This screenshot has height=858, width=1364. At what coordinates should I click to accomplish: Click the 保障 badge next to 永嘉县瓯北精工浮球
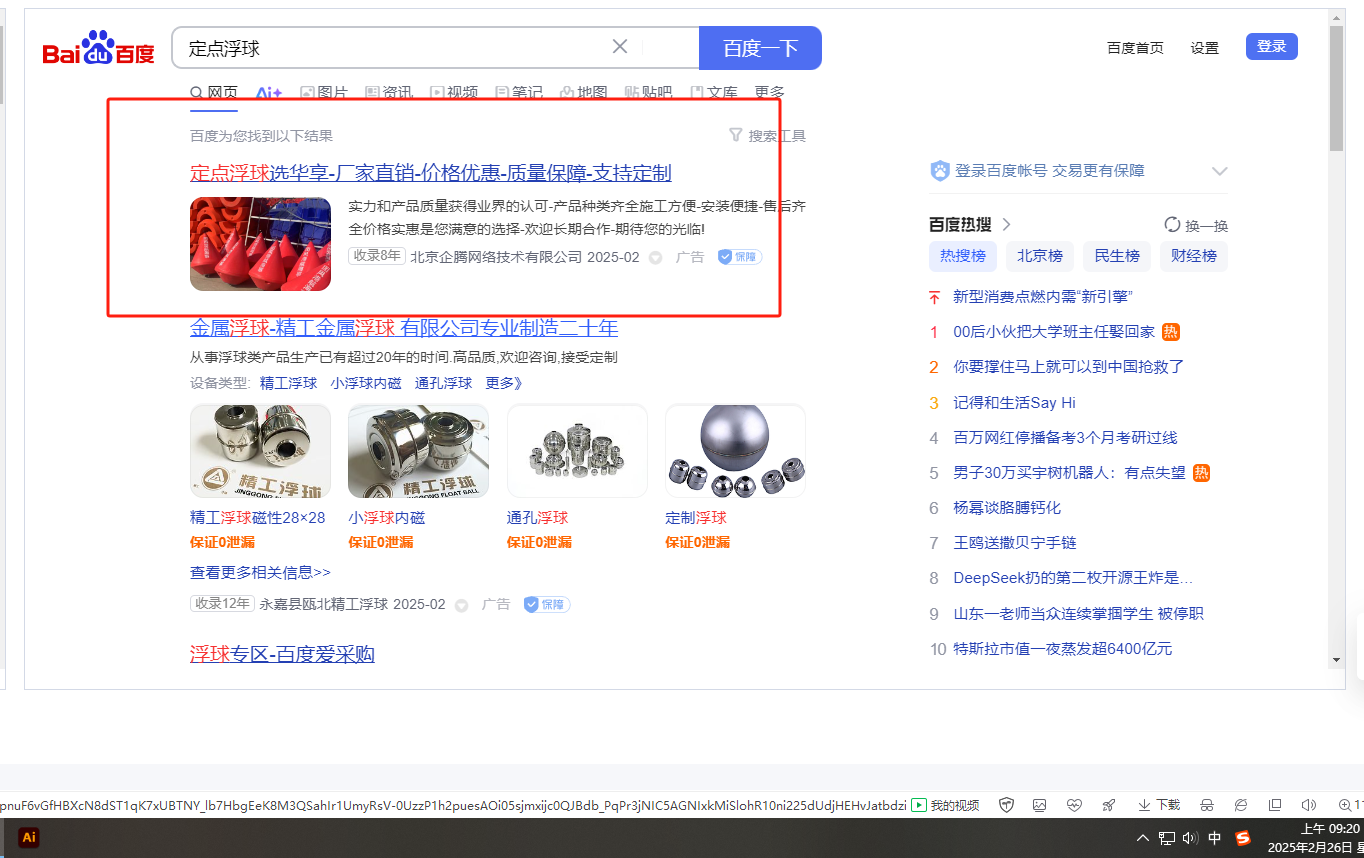coord(547,604)
